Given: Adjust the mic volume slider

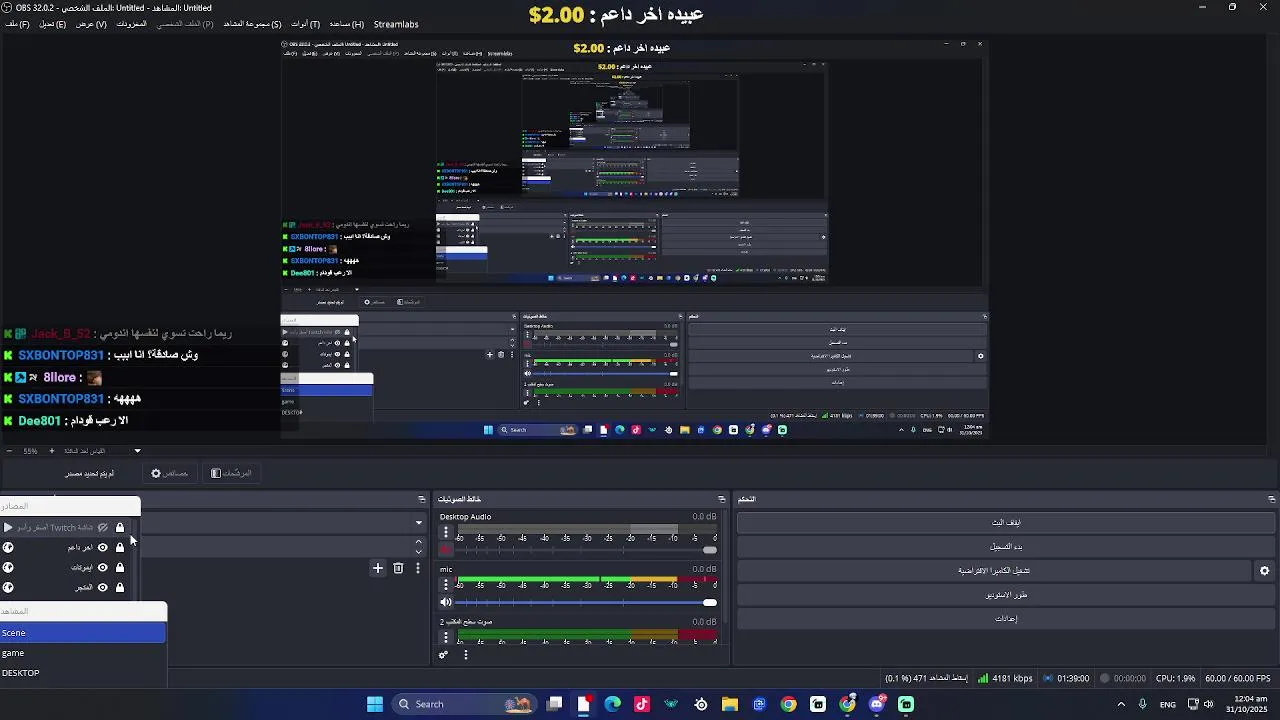Looking at the screenshot, I should tap(587, 602).
